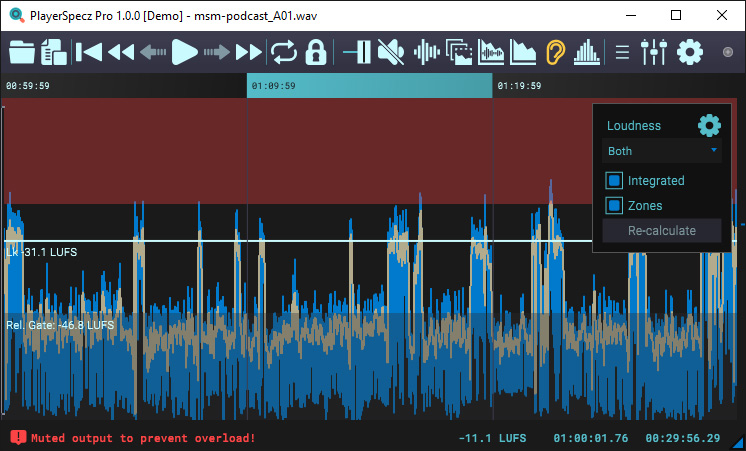Click the padlock lock icon
The height and width of the screenshot is (451, 746).
(316, 51)
